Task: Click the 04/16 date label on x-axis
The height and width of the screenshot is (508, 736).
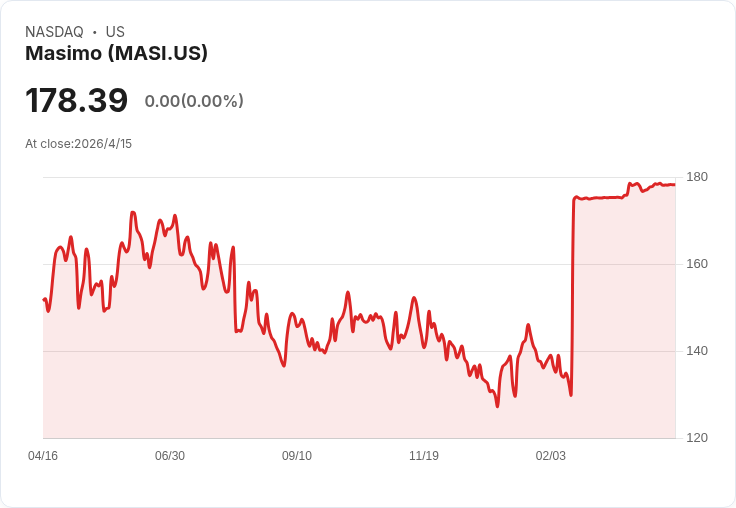Action: (43, 455)
